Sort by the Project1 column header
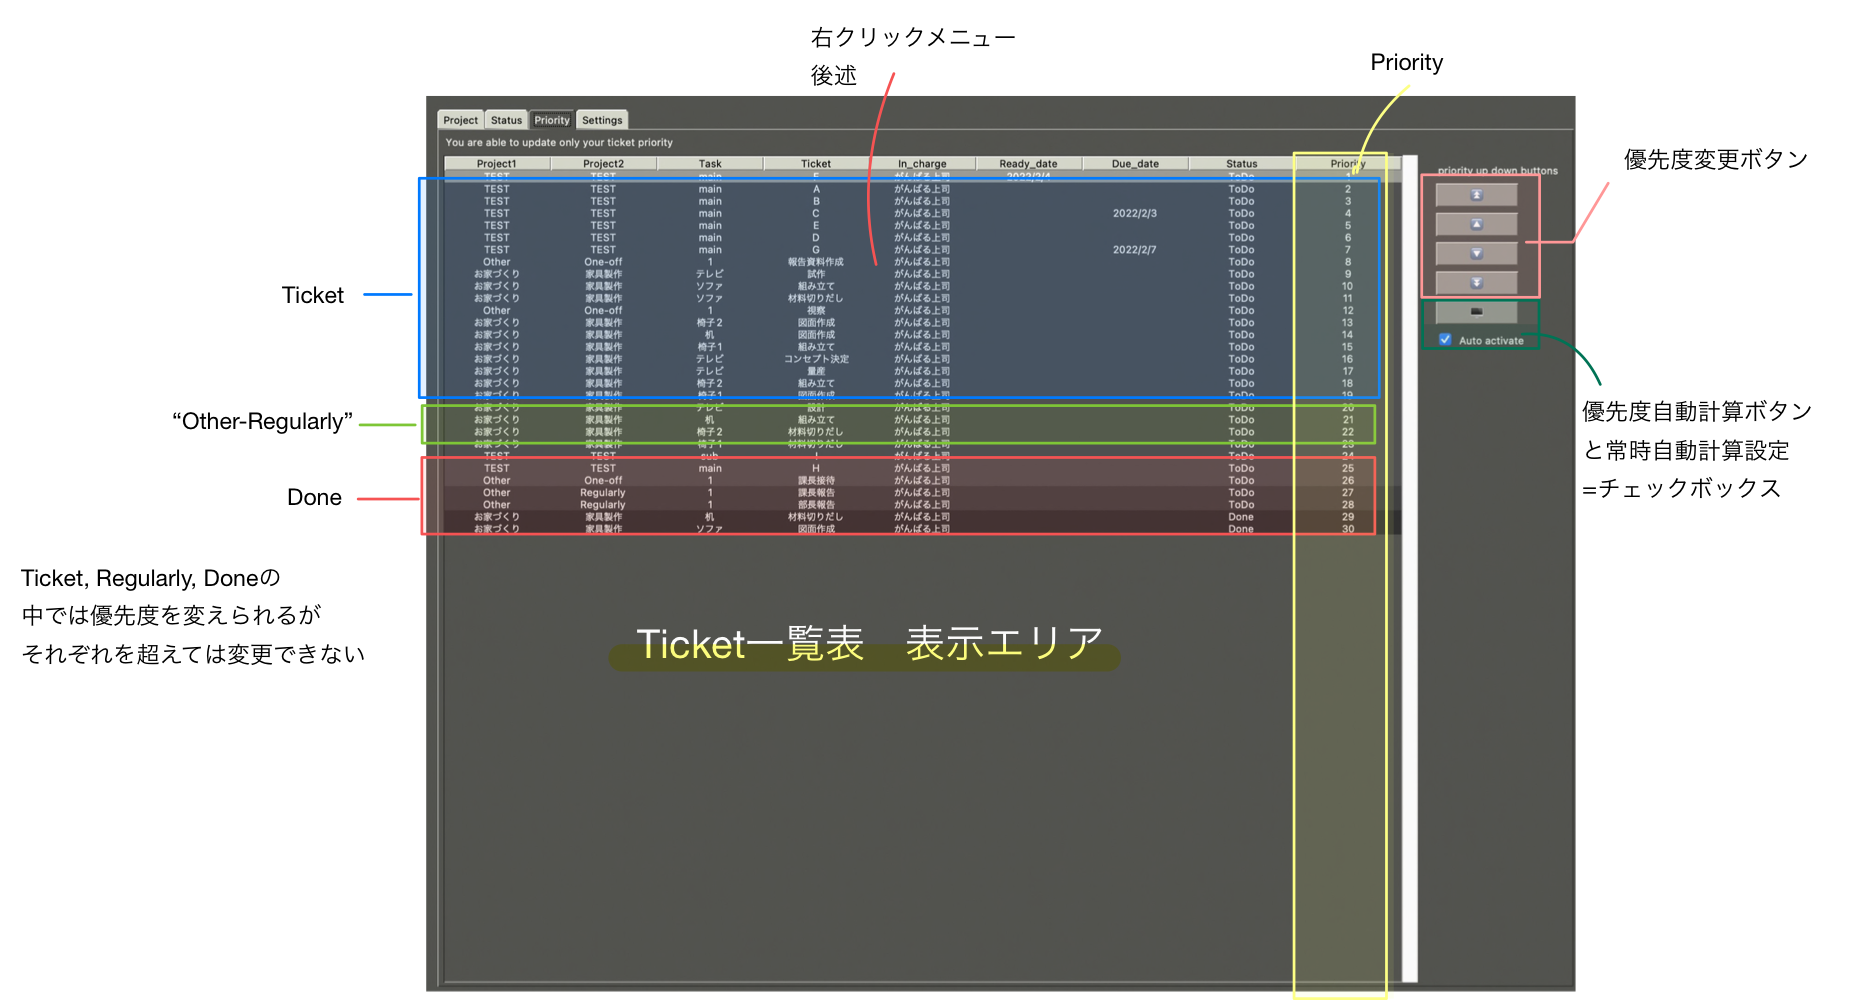The width and height of the screenshot is (1855, 1000). click(x=497, y=164)
